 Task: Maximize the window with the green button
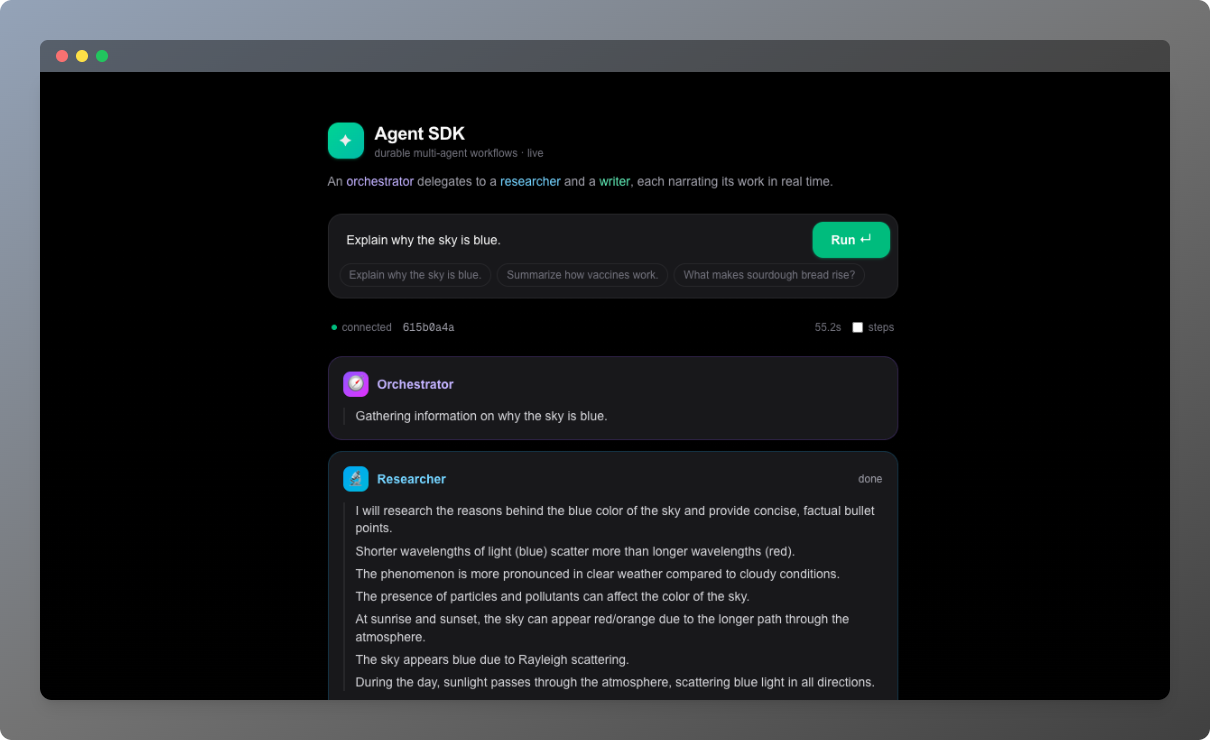[102, 56]
